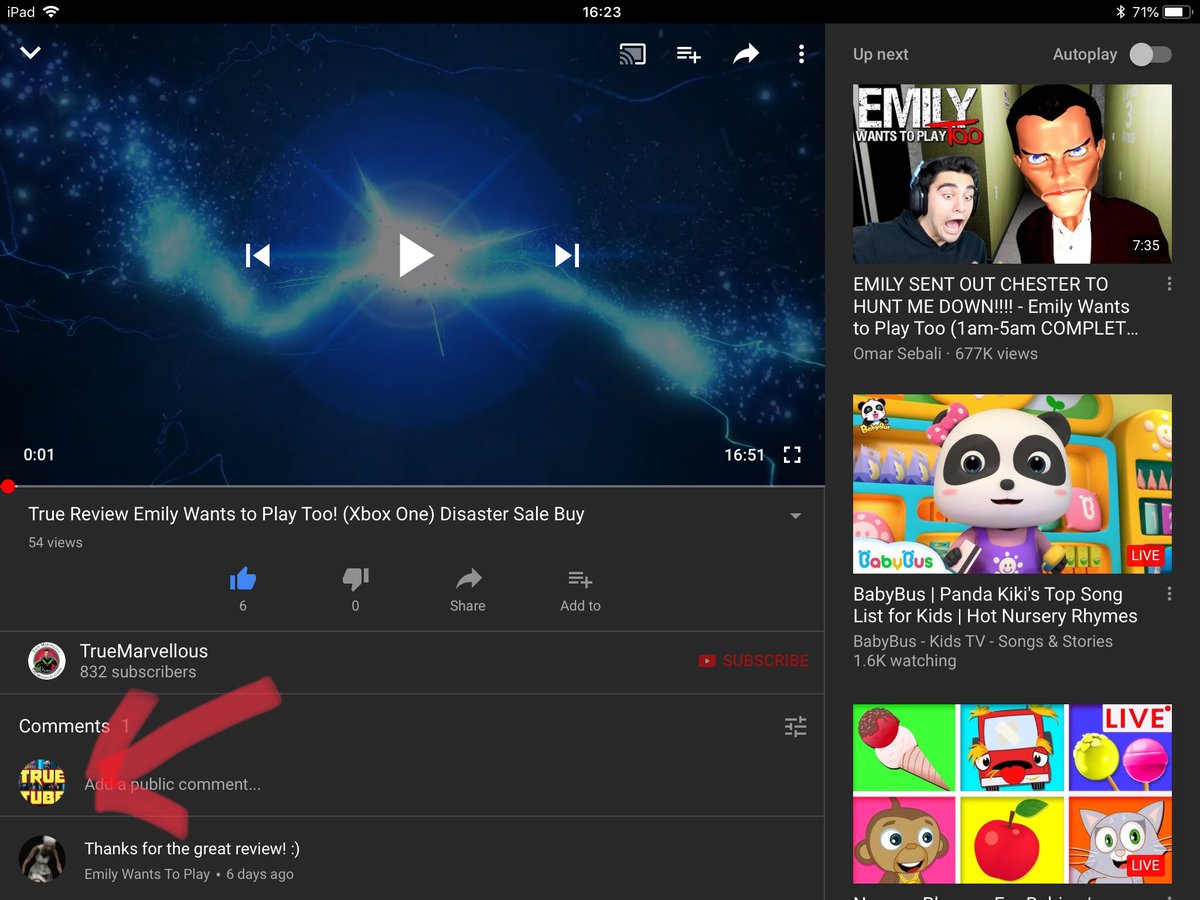Viewport: 1200px width, 900px height.
Task: Tap the 16:51 duration label
Action: click(744, 455)
